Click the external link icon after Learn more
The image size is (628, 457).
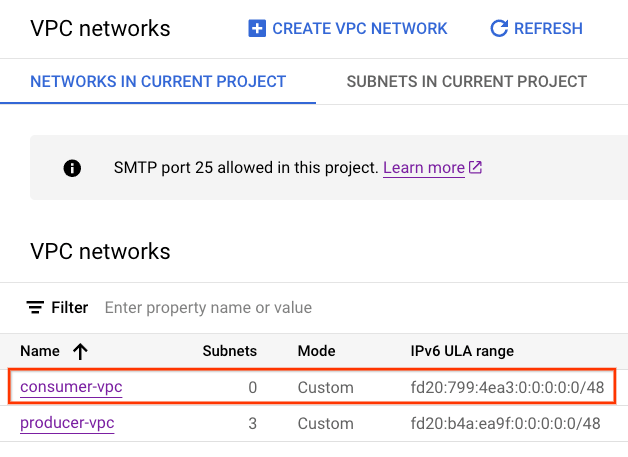point(476,168)
